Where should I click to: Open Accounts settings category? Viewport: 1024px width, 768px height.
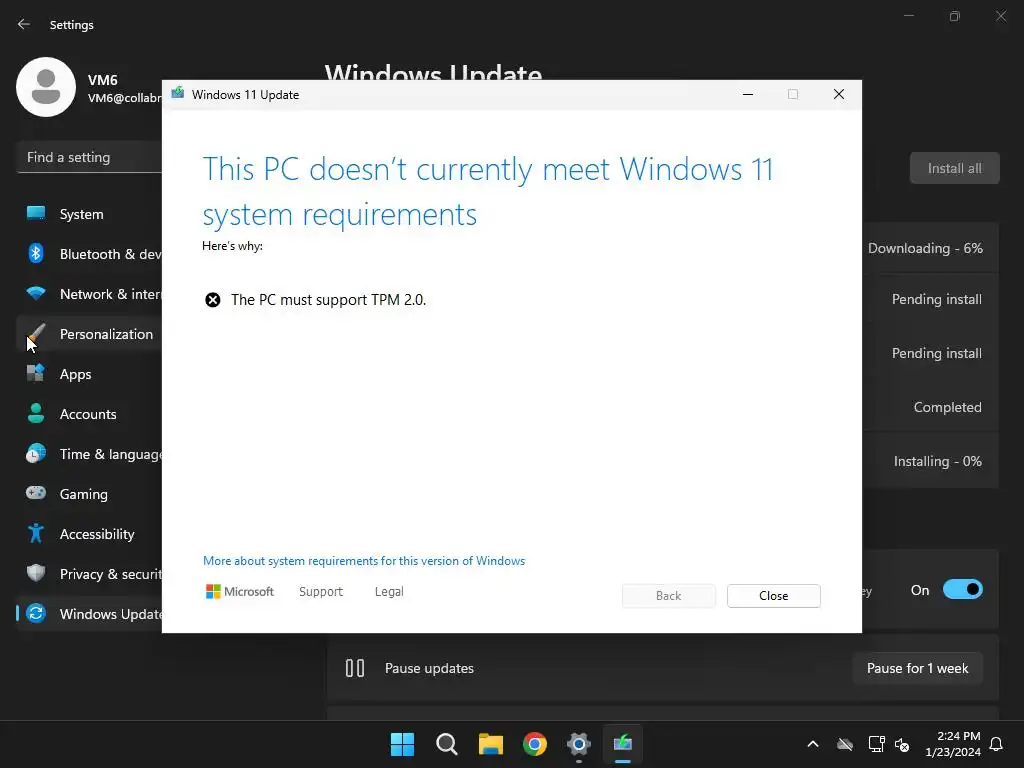click(89, 413)
